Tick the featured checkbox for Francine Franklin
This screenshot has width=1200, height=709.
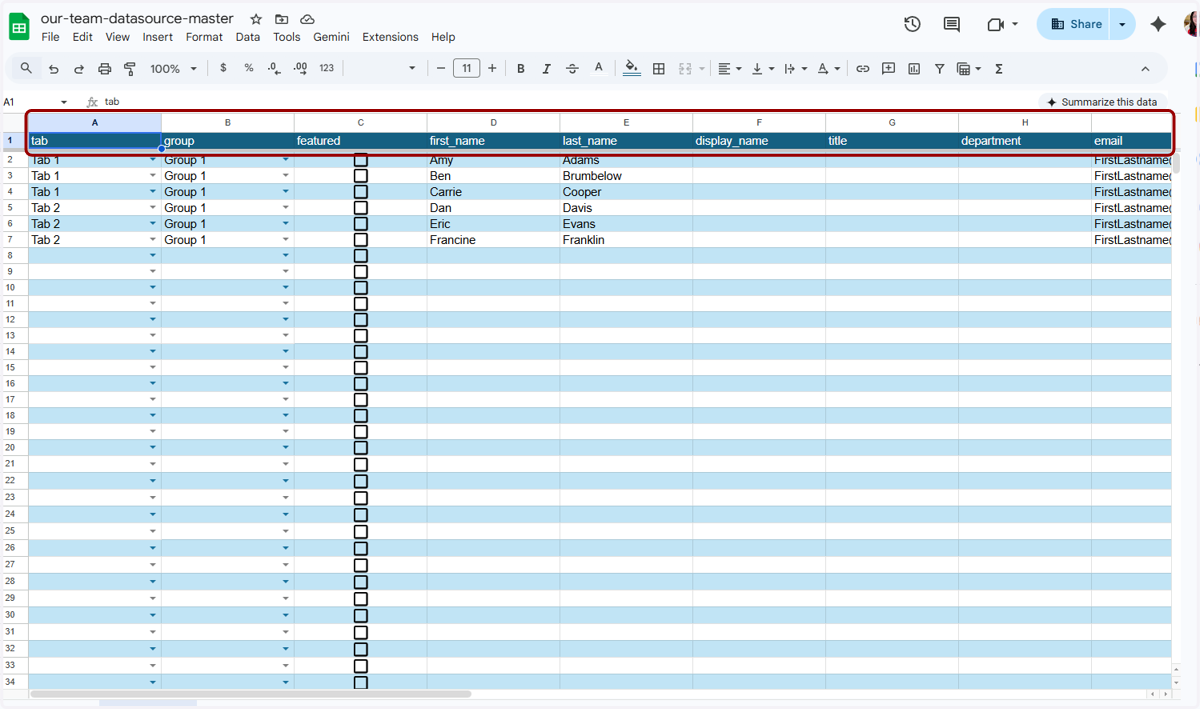[x=361, y=240]
